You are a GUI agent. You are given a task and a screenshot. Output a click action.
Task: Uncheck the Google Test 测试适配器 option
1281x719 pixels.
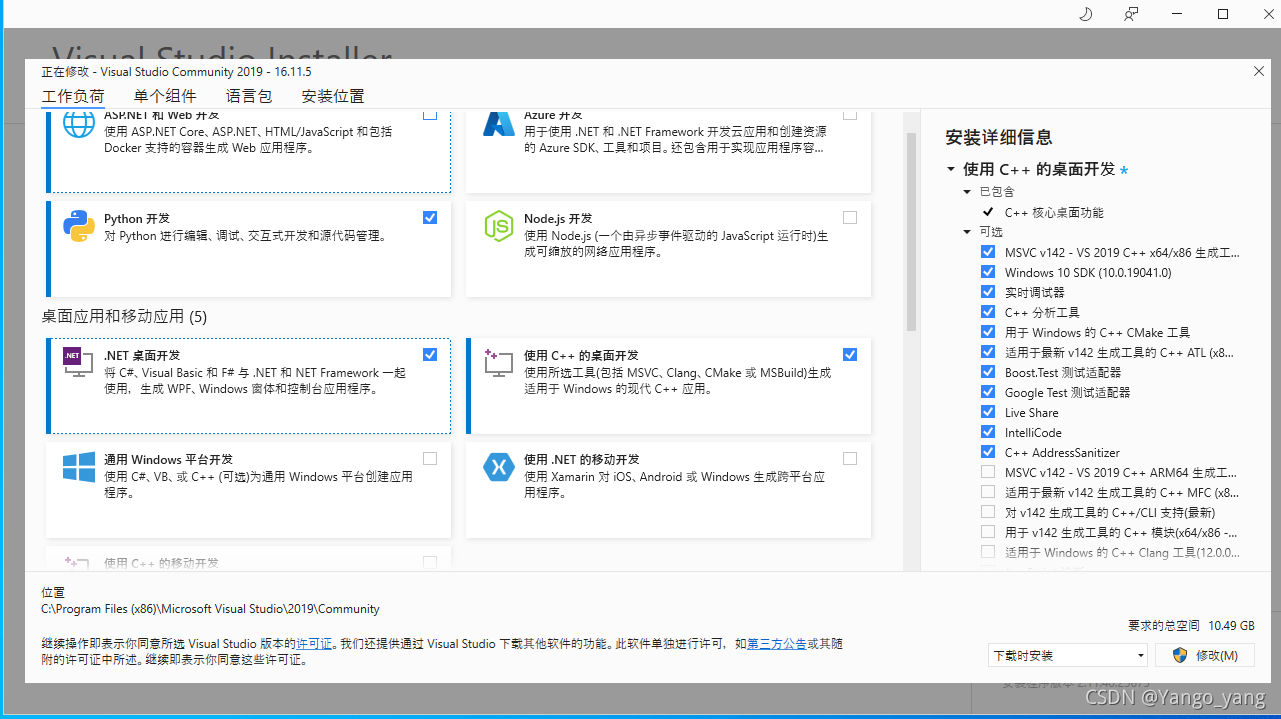[988, 392]
